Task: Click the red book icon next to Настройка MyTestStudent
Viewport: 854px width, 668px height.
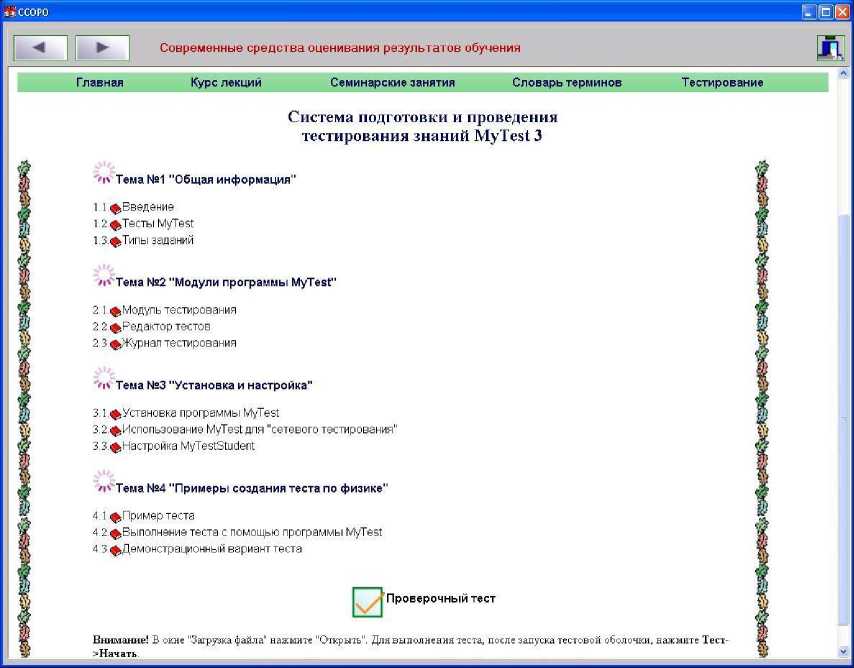Action: coord(115,448)
